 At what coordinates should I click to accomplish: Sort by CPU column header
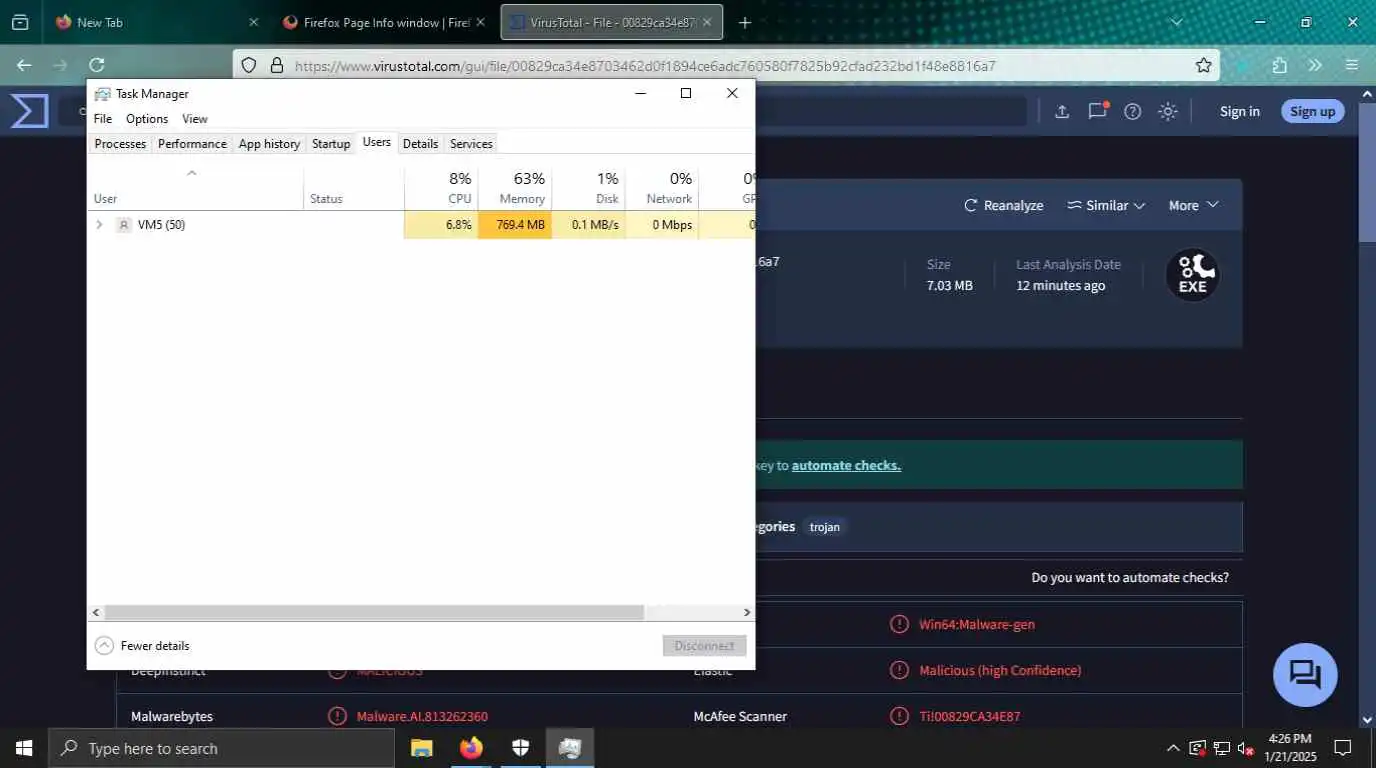point(441,187)
